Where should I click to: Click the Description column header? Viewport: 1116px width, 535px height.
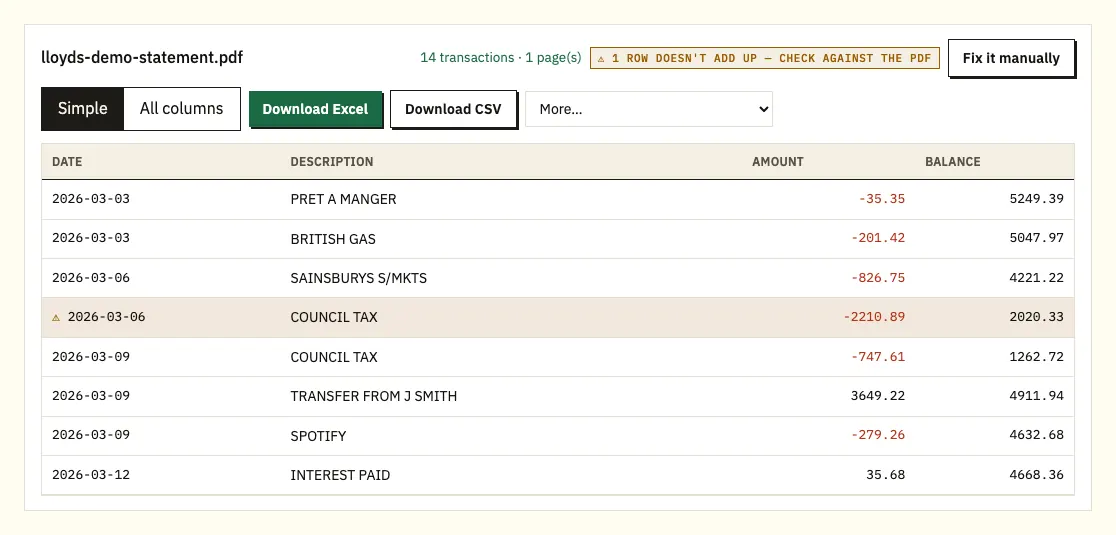(x=332, y=161)
